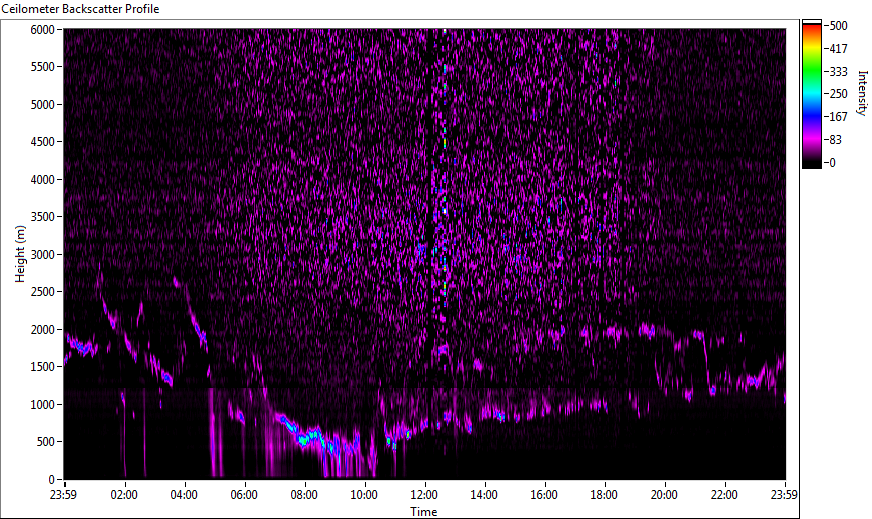Click the 16:00 time axis label
This screenshot has width=872, height=519.
[x=544, y=495]
